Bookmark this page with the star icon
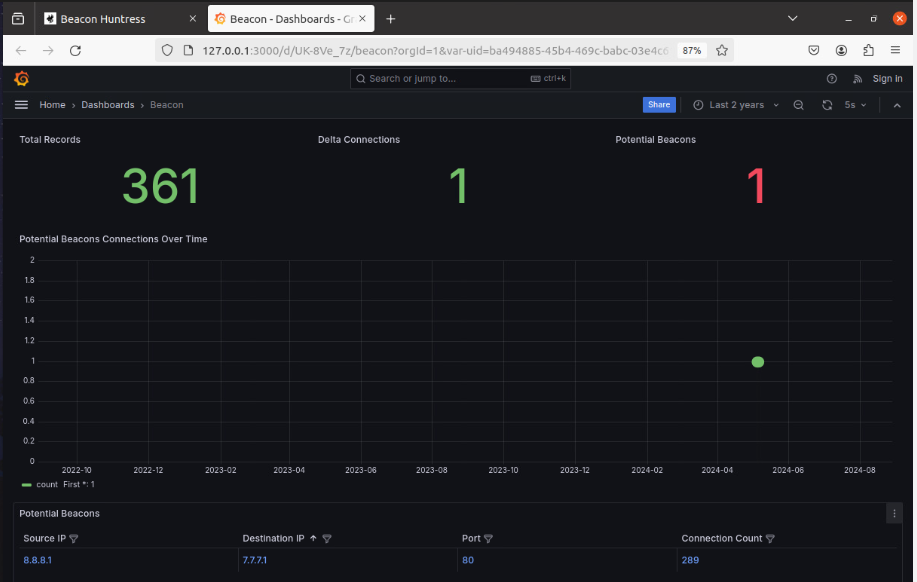 pos(721,50)
